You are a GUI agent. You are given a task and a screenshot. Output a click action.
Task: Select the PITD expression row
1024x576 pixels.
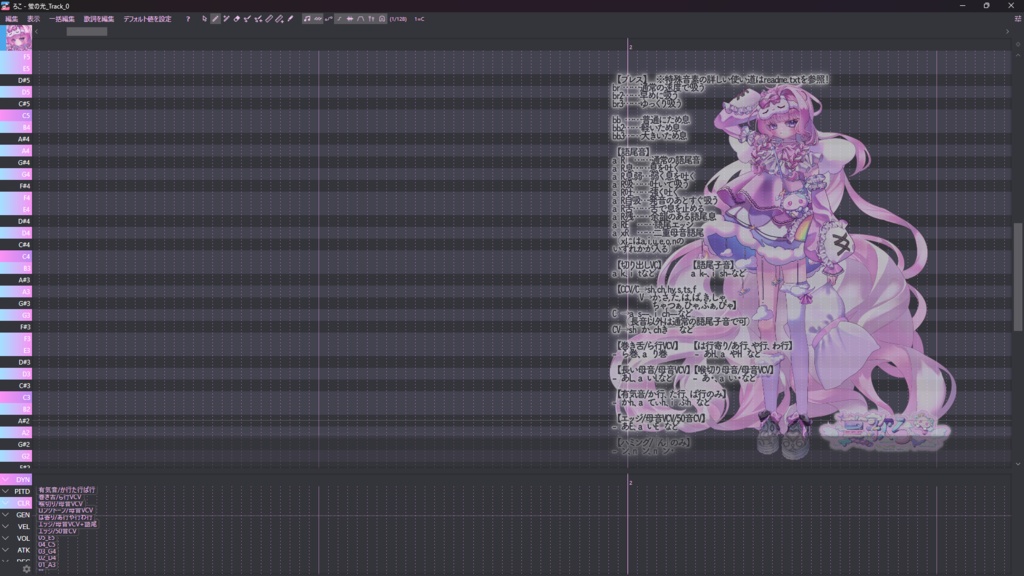click(x=16, y=491)
